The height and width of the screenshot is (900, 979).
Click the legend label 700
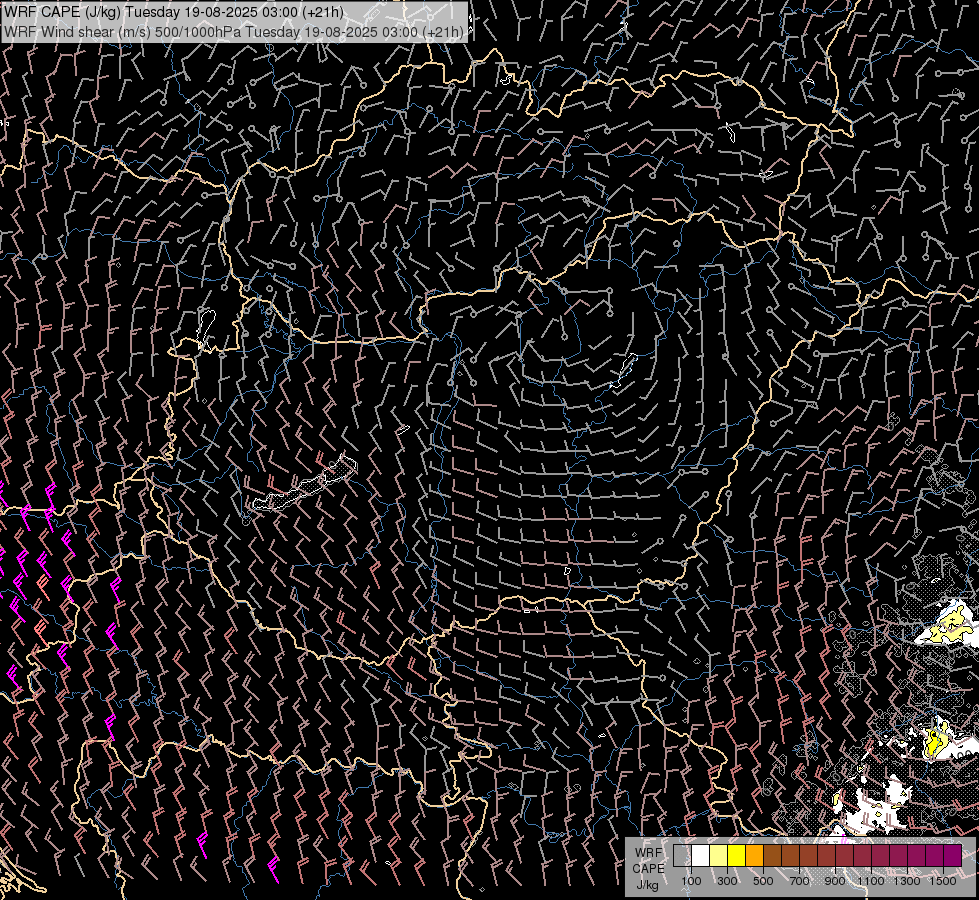point(799,881)
